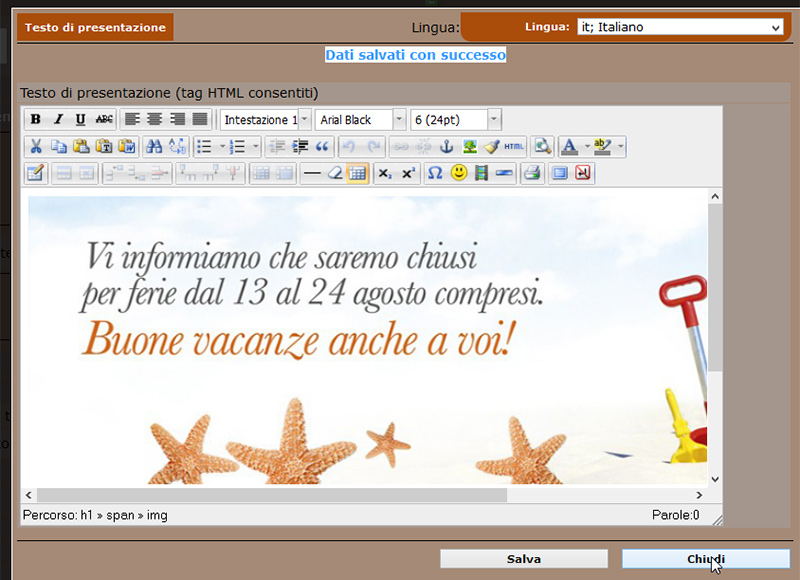This screenshot has width=800, height=580.
Task: Click the Print icon
Action: click(532, 173)
